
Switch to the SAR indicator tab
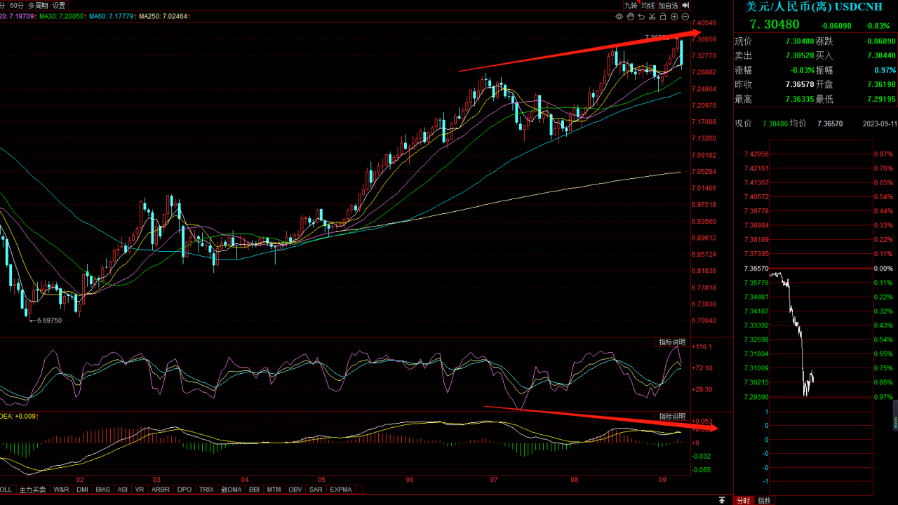click(x=316, y=490)
